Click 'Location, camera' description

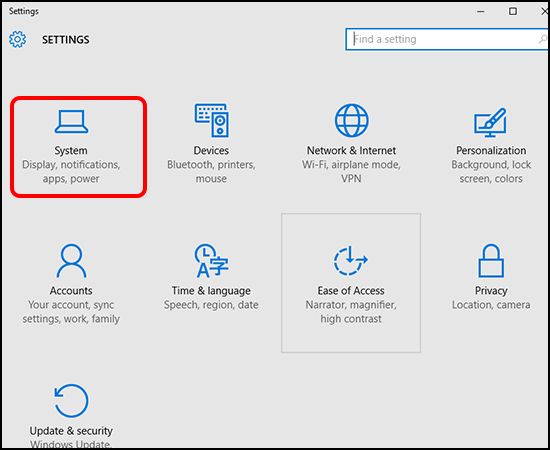(x=491, y=305)
